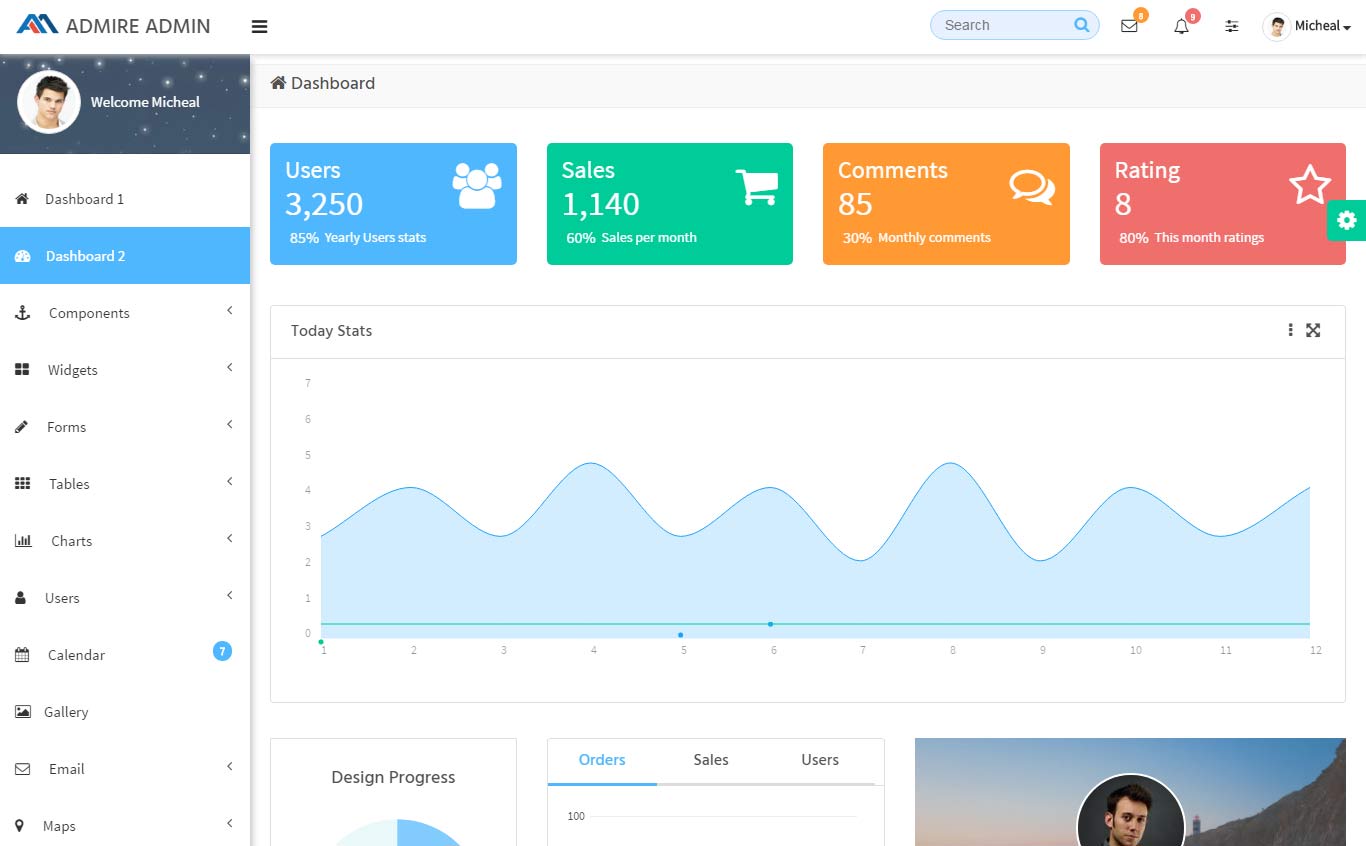
Task: Click the bar chart icon for Charts
Action: (x=23, y=541)
